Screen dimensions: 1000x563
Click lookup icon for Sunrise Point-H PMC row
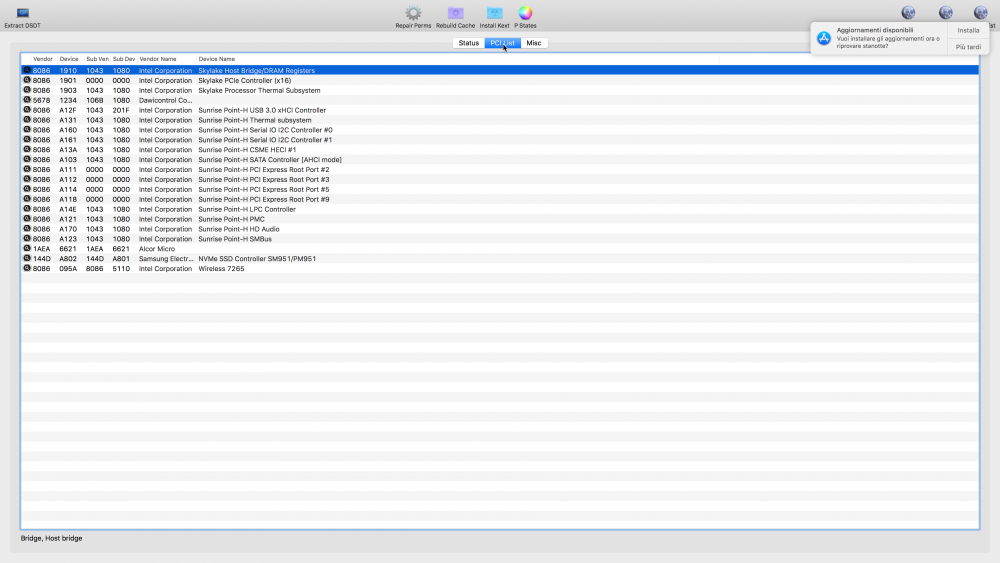27,219
